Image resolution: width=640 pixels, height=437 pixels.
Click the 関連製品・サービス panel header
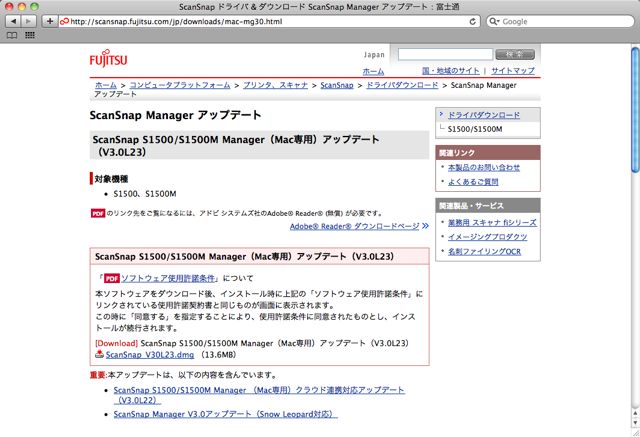[488, 205]
